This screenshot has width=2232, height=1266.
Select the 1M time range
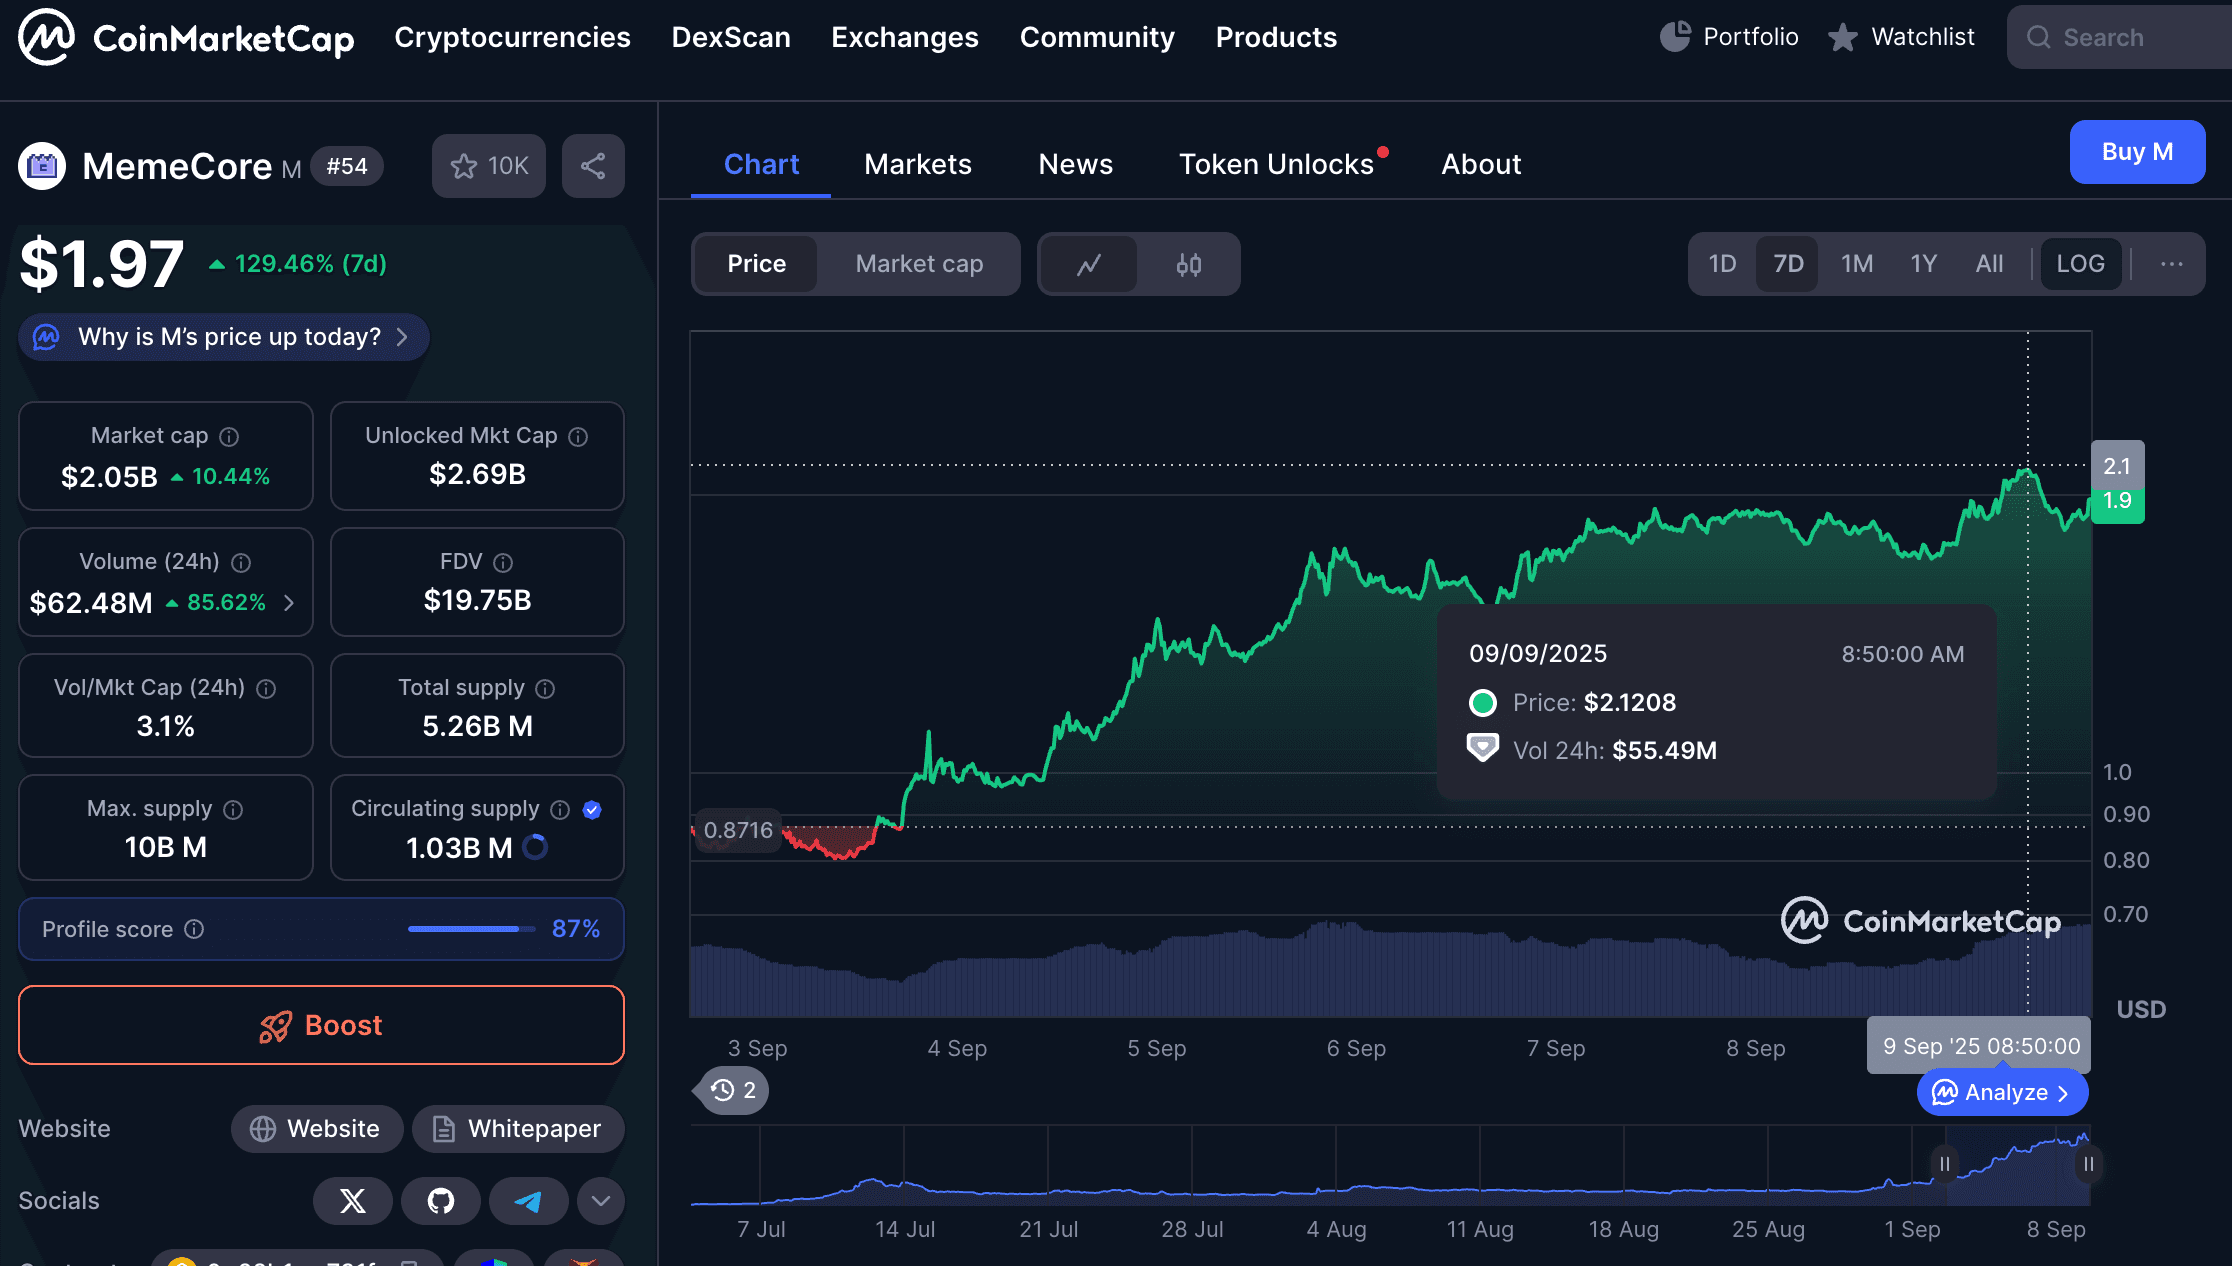coord(1856,264)
